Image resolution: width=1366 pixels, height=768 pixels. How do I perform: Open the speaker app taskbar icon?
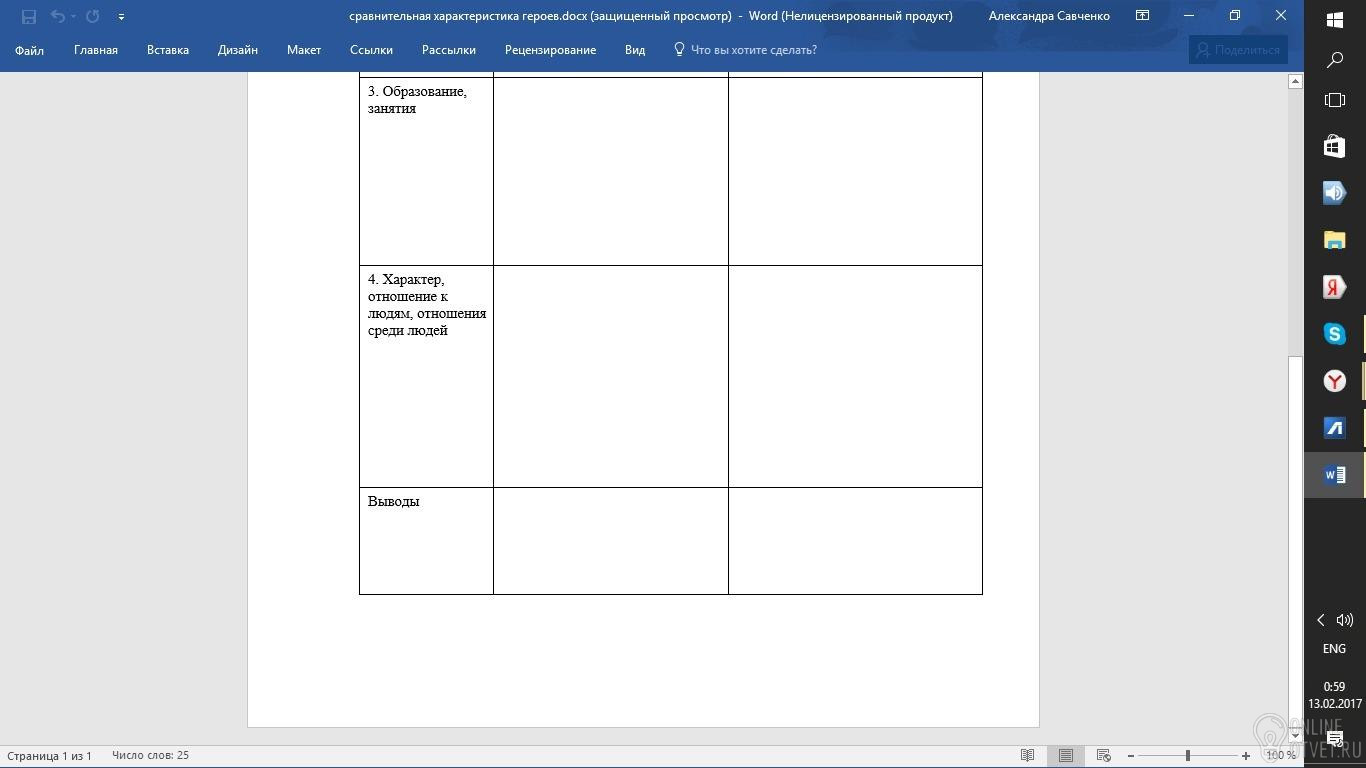(x=1335, y=193)
